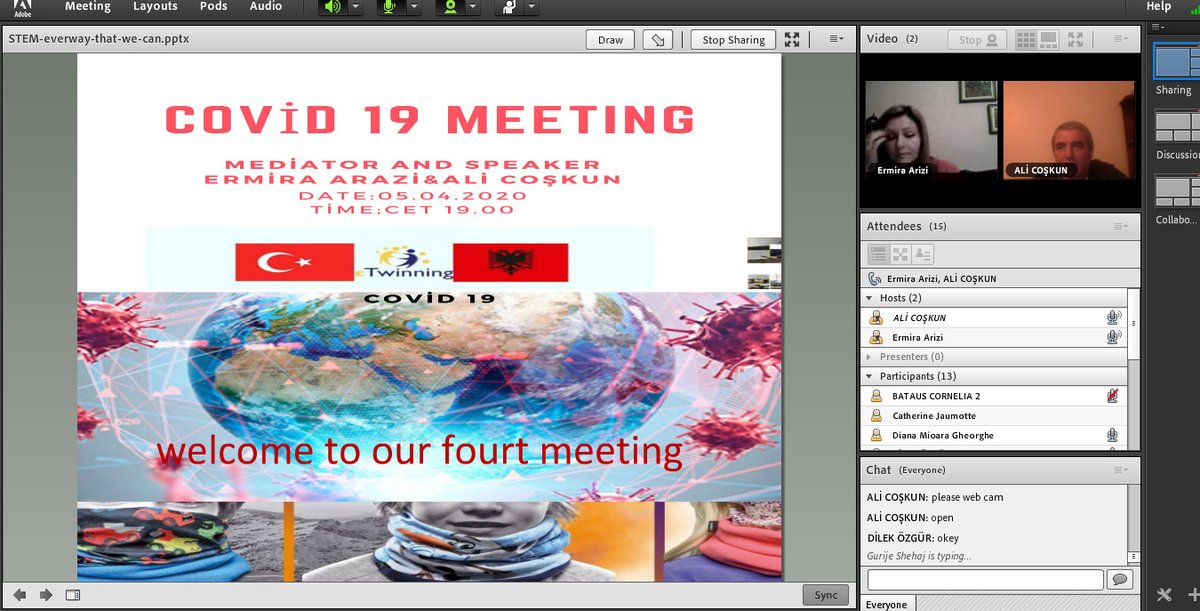Viewport: 1200px width, 611px height.
Task: Toggle the webcam button in top bar
Action: (452, 7)
